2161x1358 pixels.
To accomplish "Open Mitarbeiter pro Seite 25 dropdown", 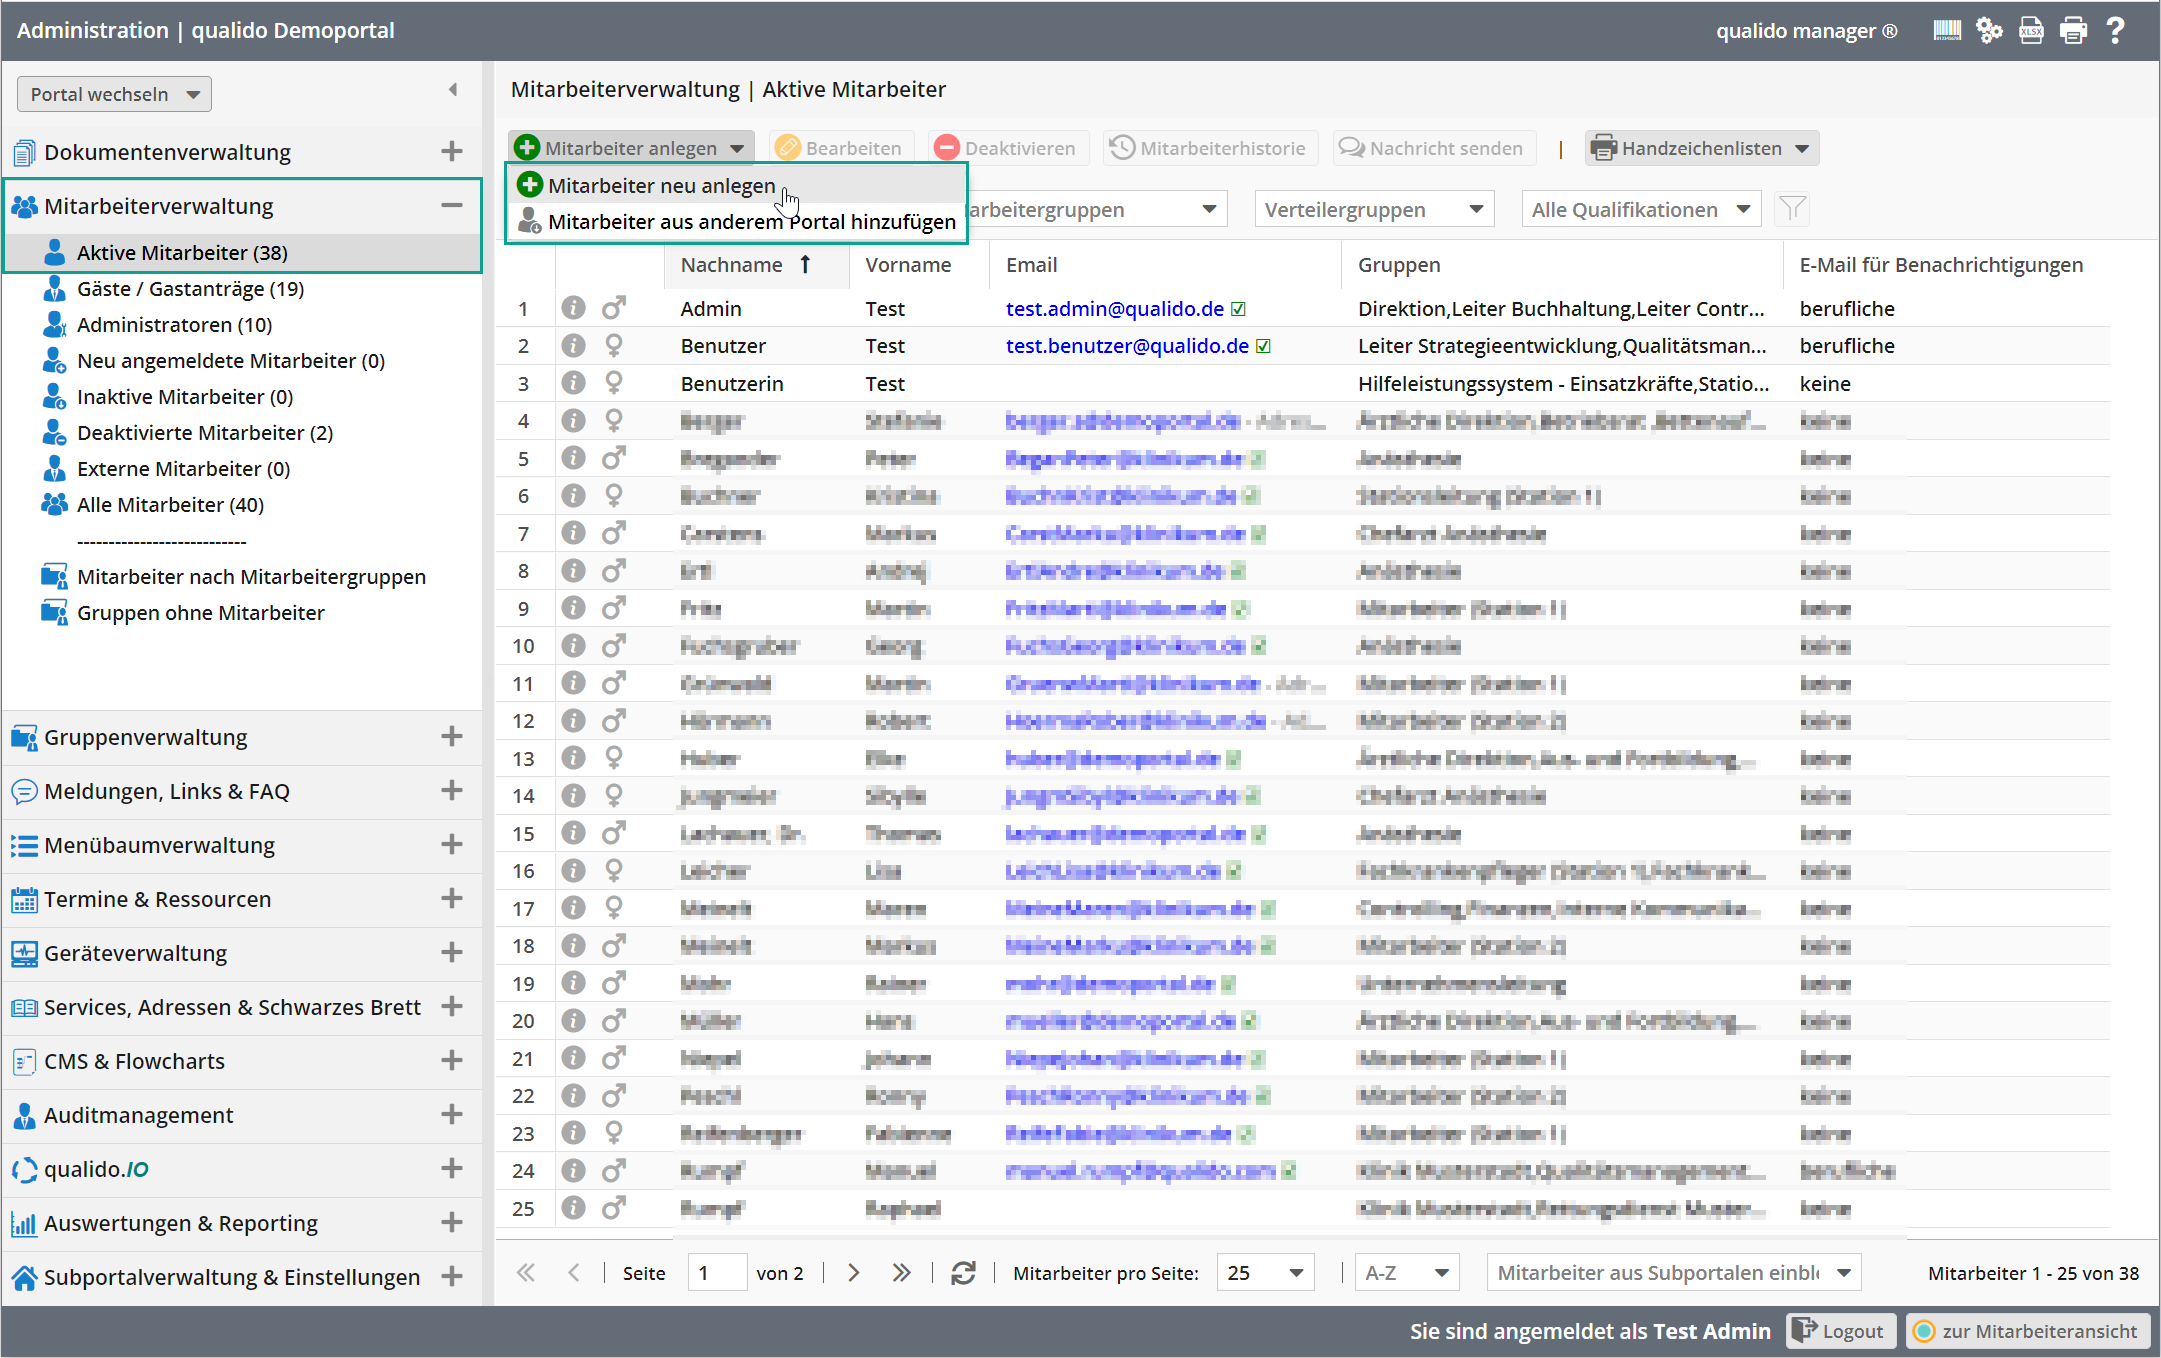I will tap(1264, 1273).
